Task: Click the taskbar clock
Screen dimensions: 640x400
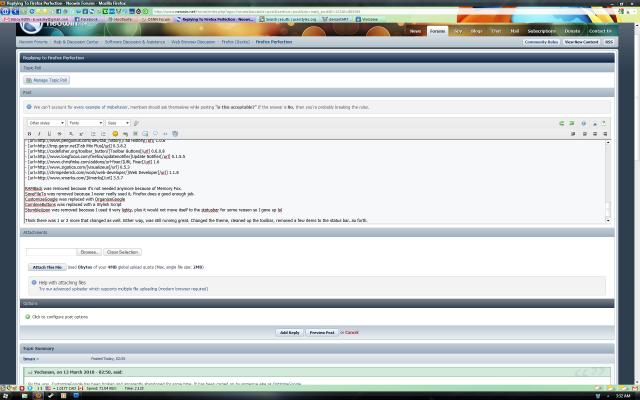Action: [623, 396]
